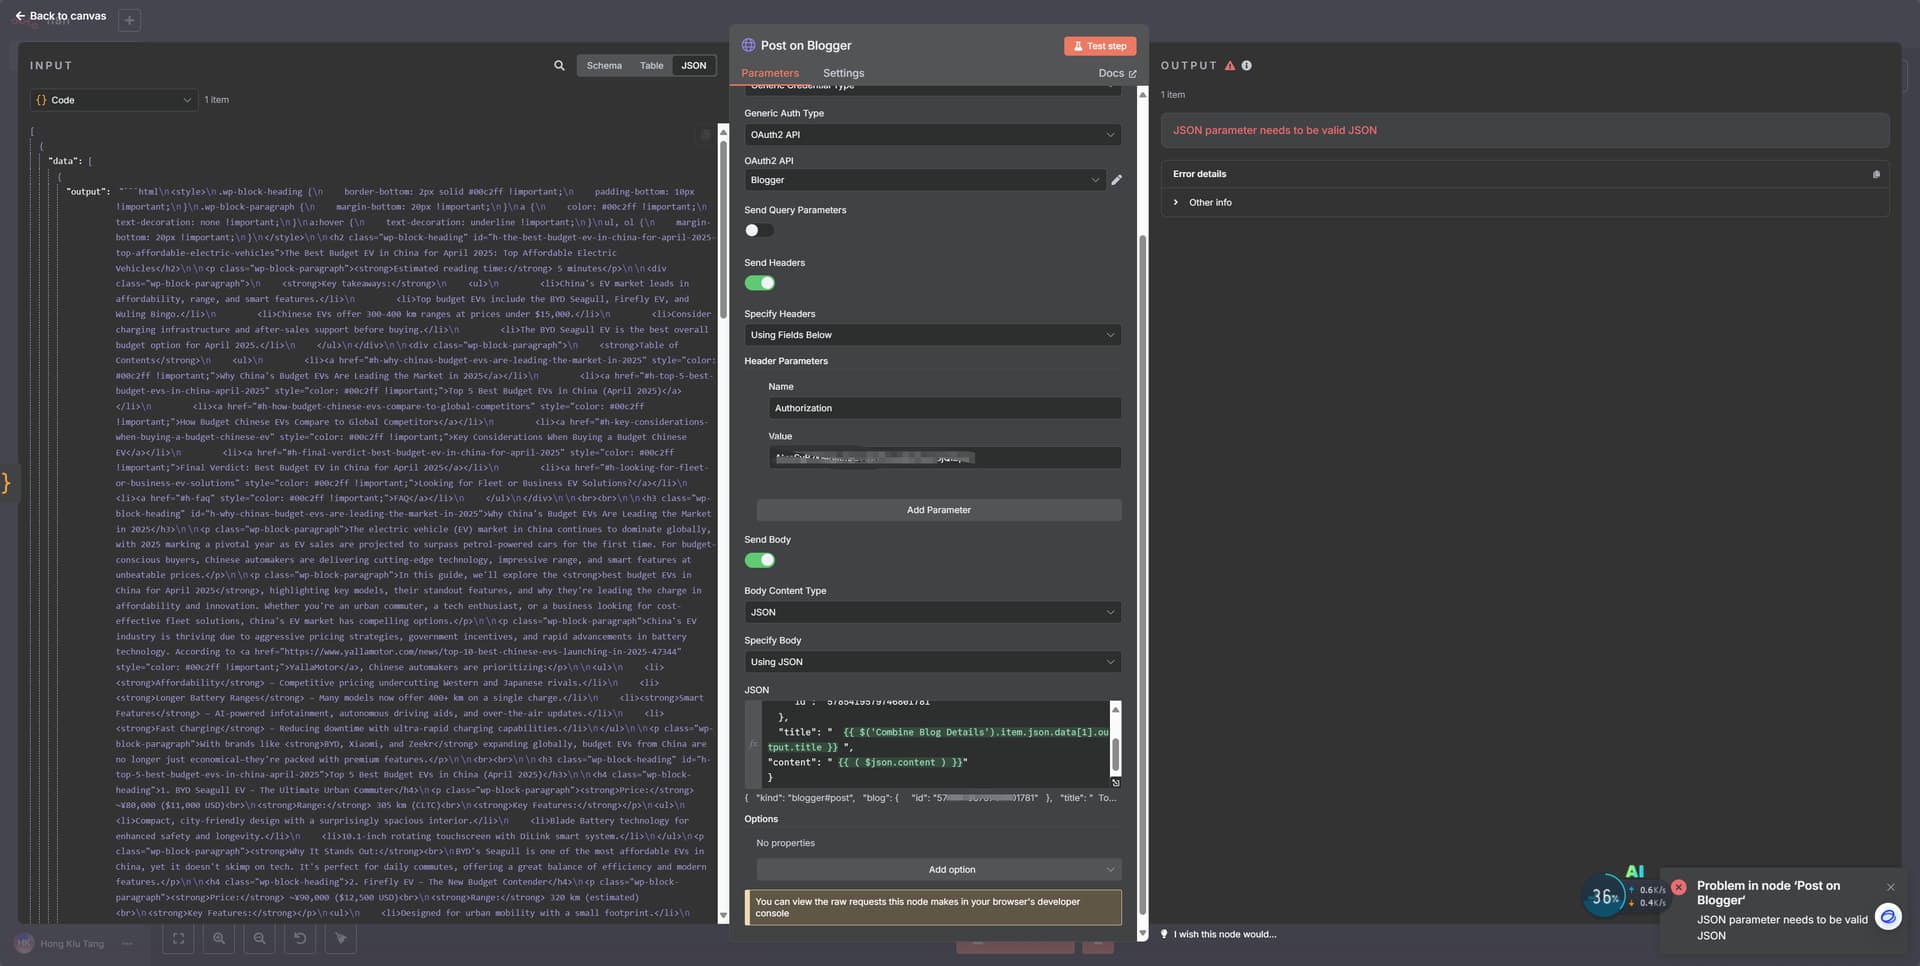Click the JSON editor scrollbar thumb
This screenshot has width=1920, height=966.
[1116, 754]
